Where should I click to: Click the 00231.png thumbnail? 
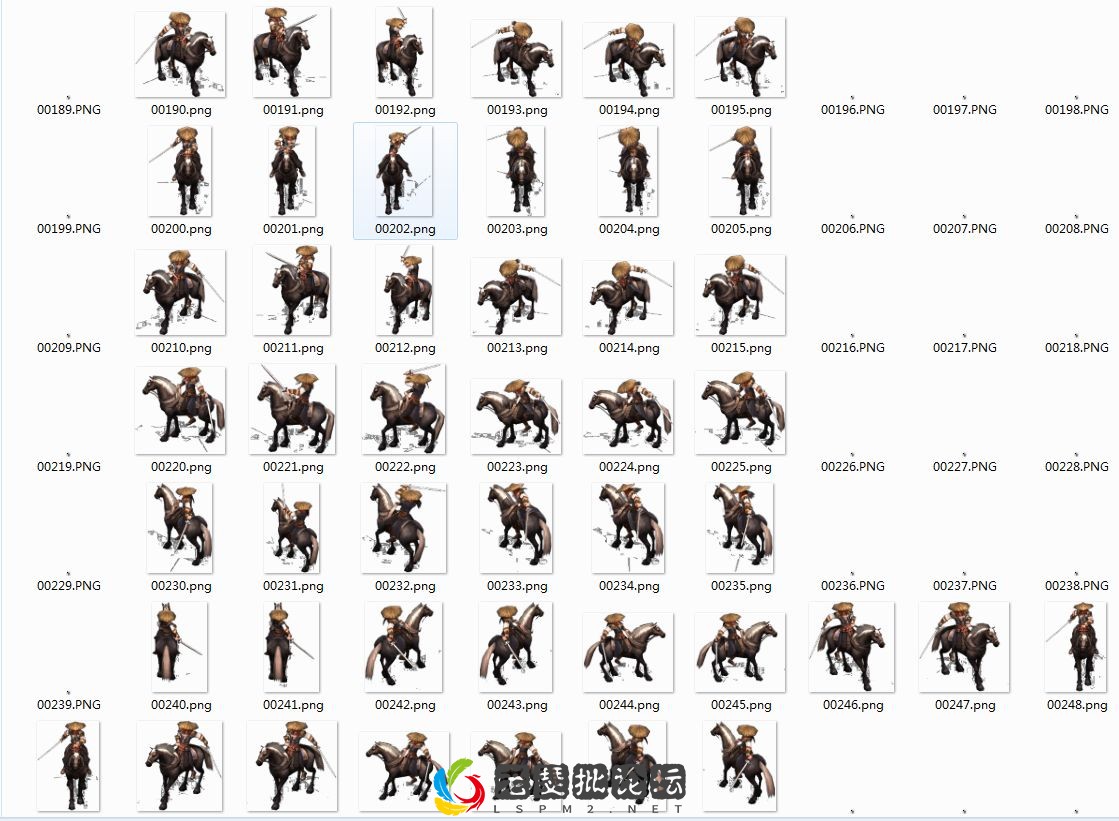[x=292, y=528]
